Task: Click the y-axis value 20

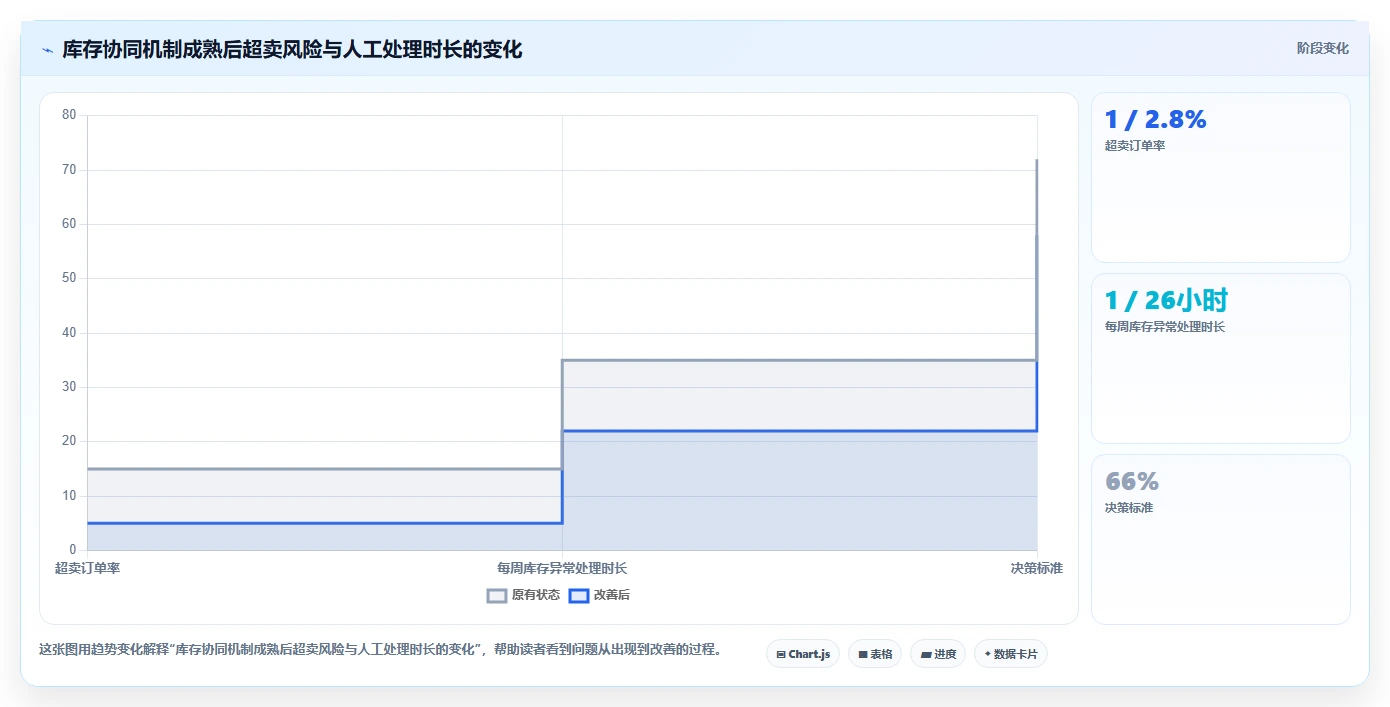Action: (69, 441)
